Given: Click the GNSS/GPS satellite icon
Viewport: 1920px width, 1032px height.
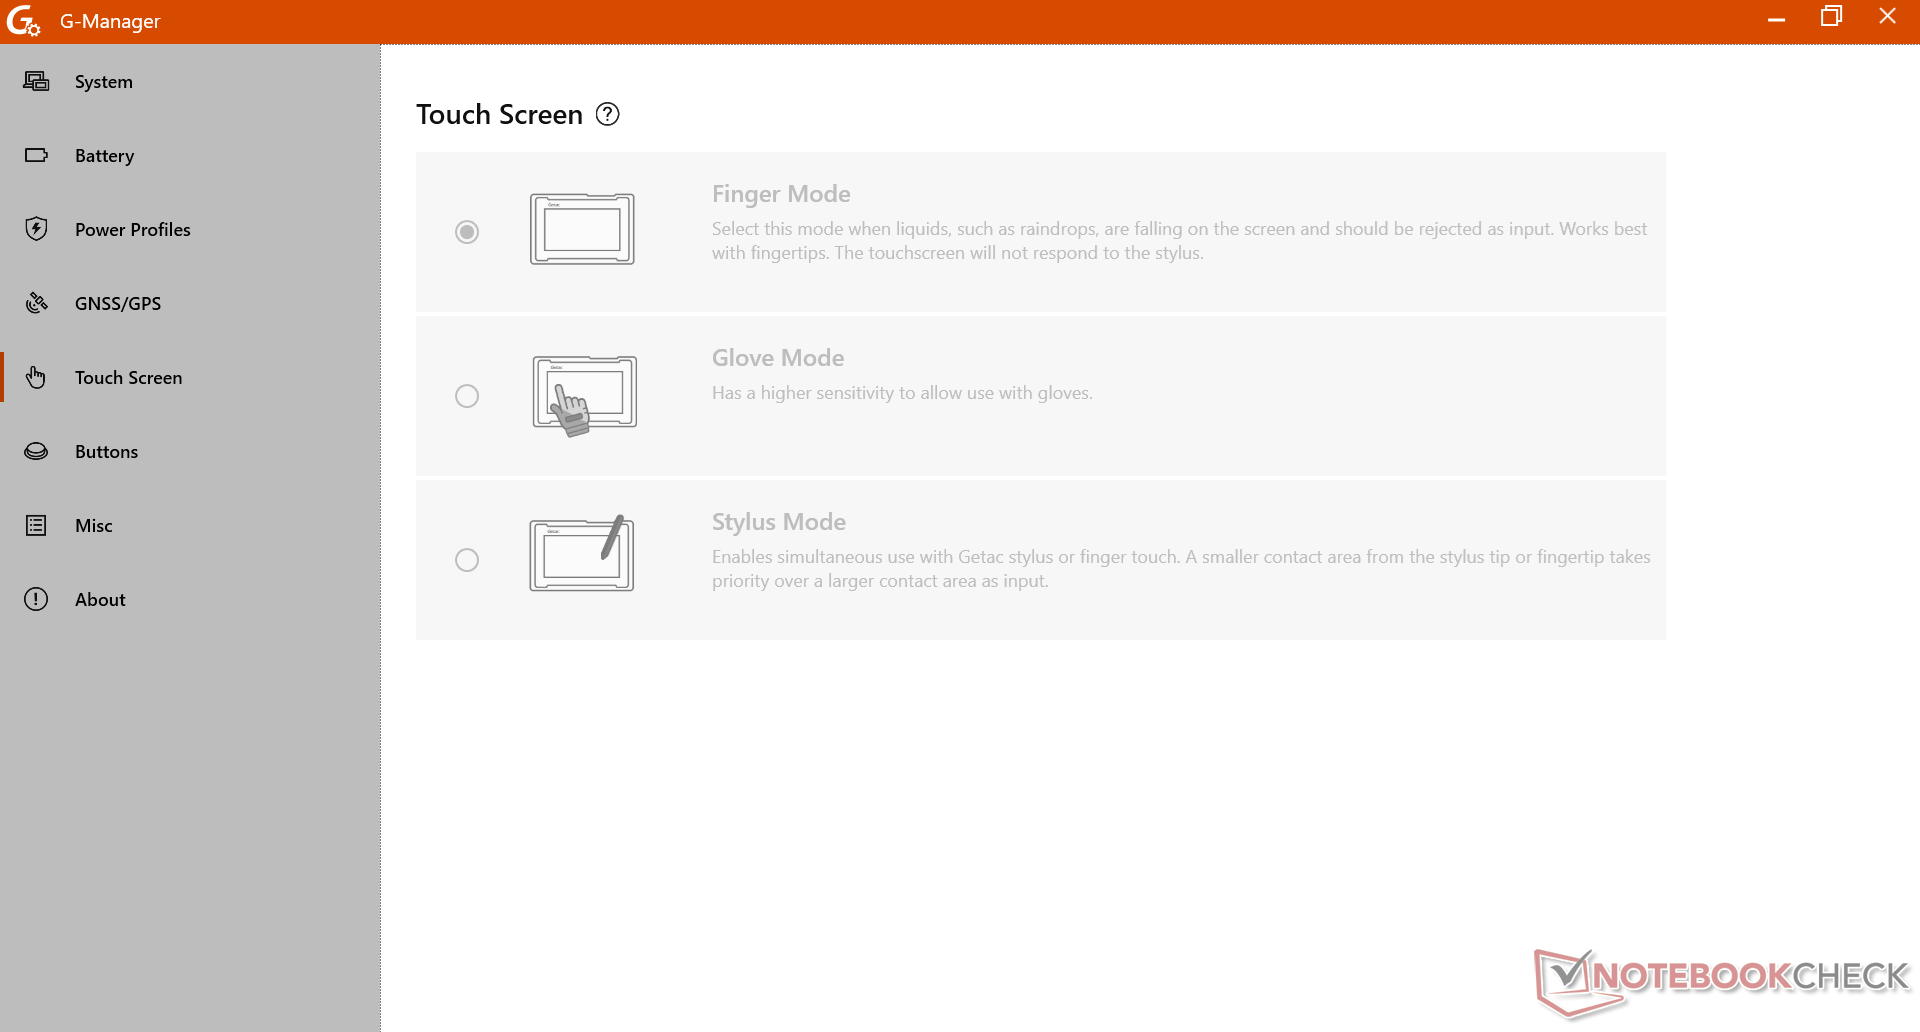Looking at the screenshot, I should (x=36, y=303).
